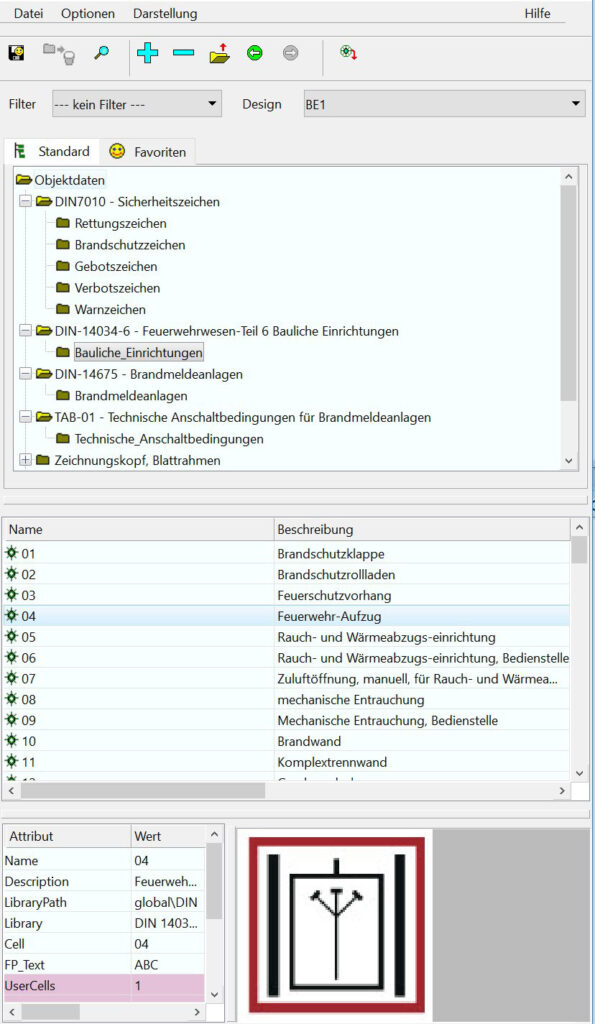
Task: Switch to the Favoriten tab
Action: 148,152
